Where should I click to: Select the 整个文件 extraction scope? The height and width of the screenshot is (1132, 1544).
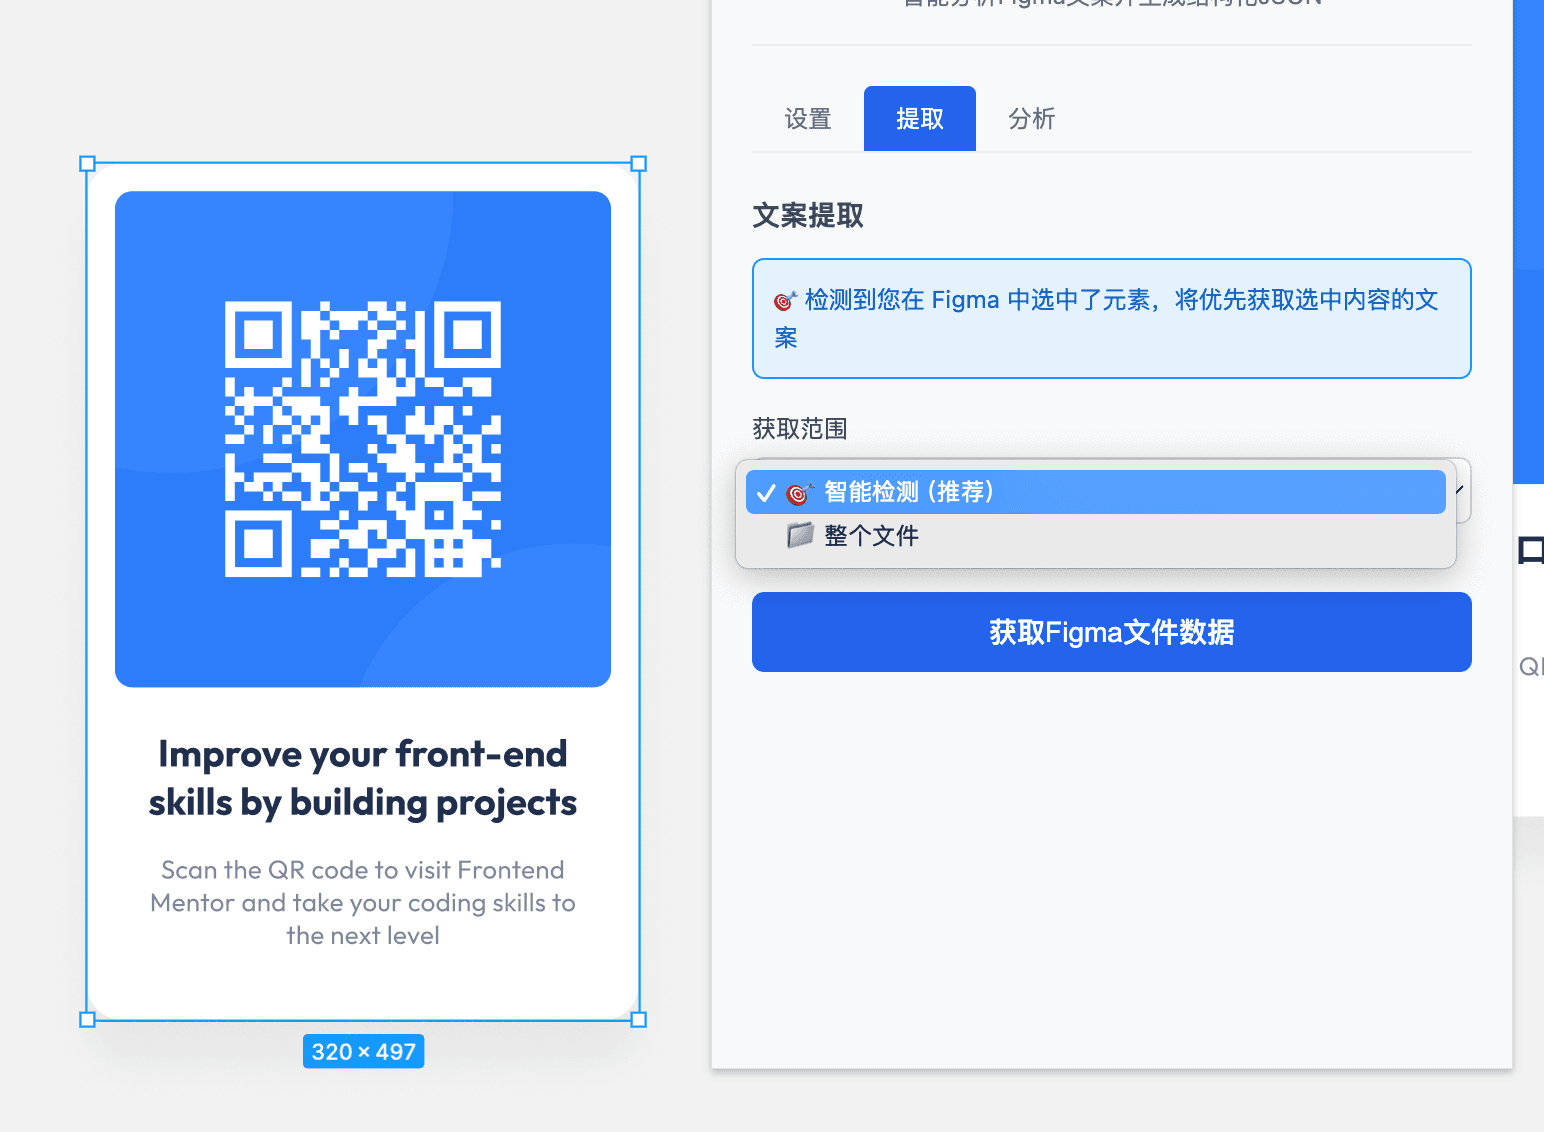pyautogui.click(x=871, y=535)
